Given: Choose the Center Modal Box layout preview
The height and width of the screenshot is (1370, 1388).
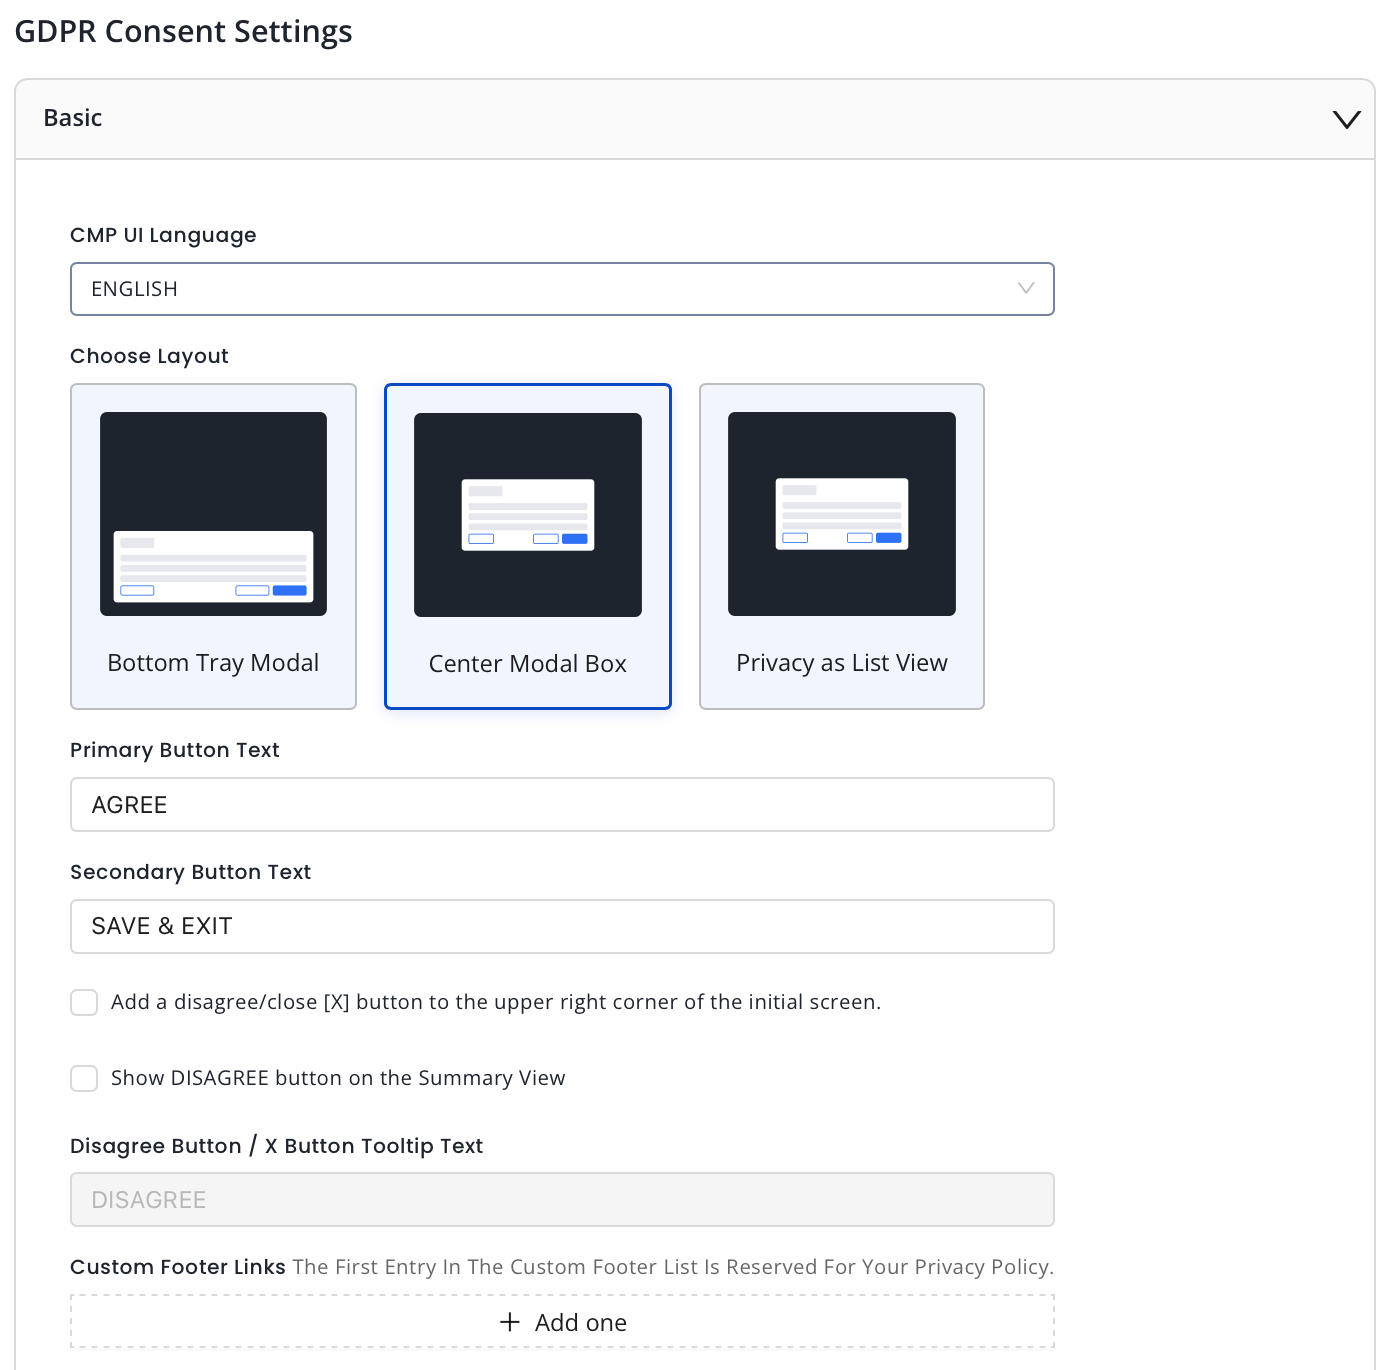Looking at the screenshot, I should pyautogui.click(x=527, y=515).
